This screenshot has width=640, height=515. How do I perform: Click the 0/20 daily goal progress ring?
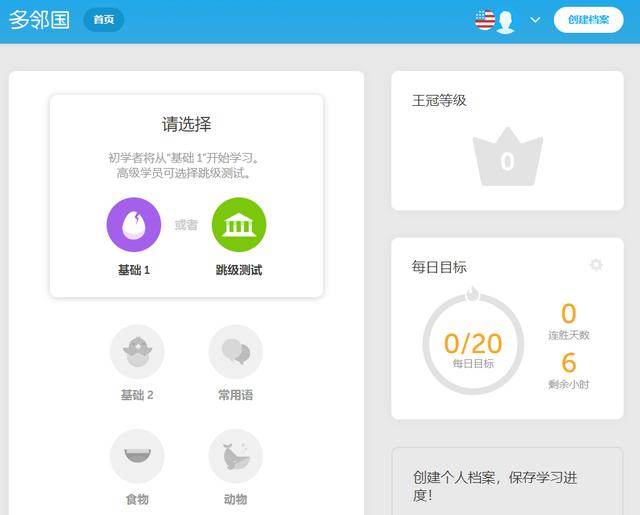473,344
